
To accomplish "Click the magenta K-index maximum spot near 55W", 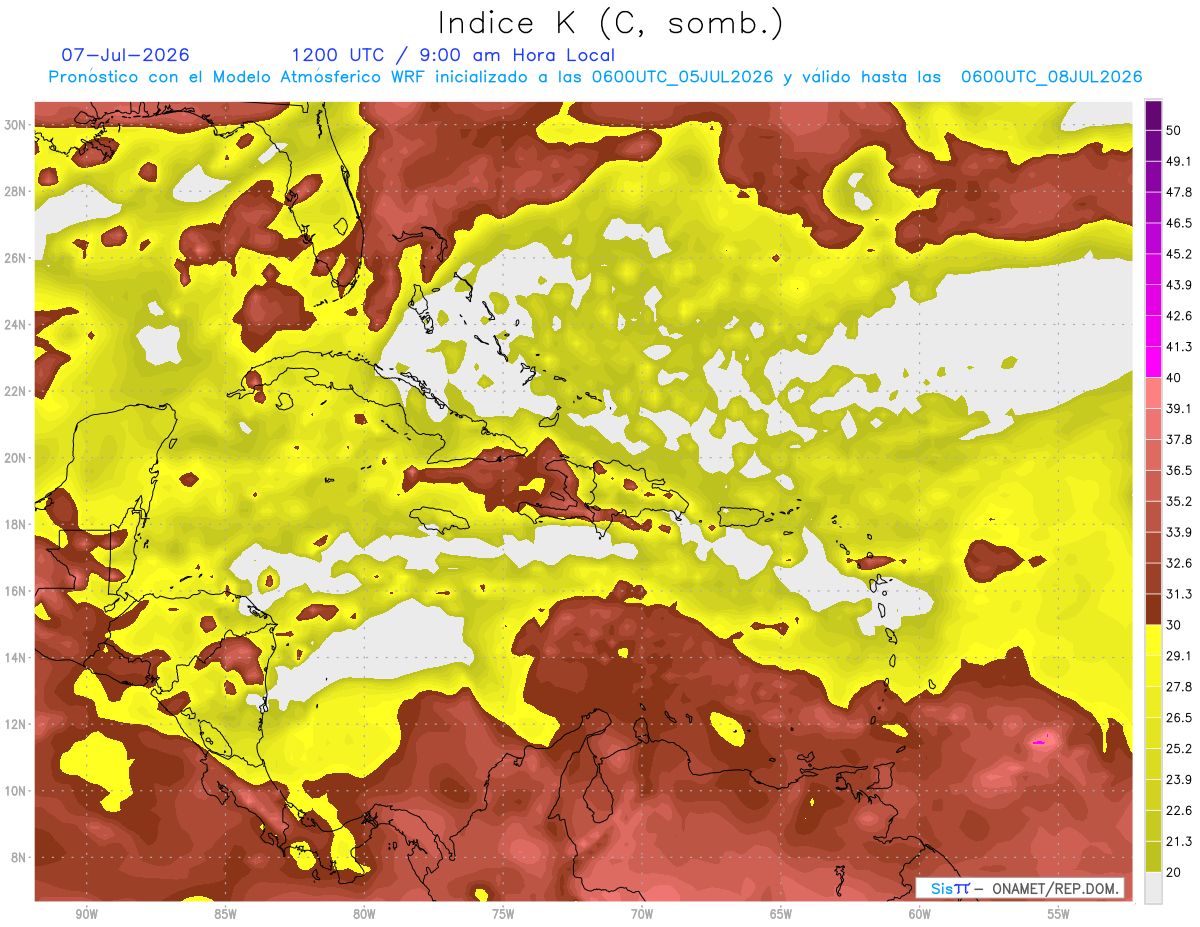I will [1039, 742].
